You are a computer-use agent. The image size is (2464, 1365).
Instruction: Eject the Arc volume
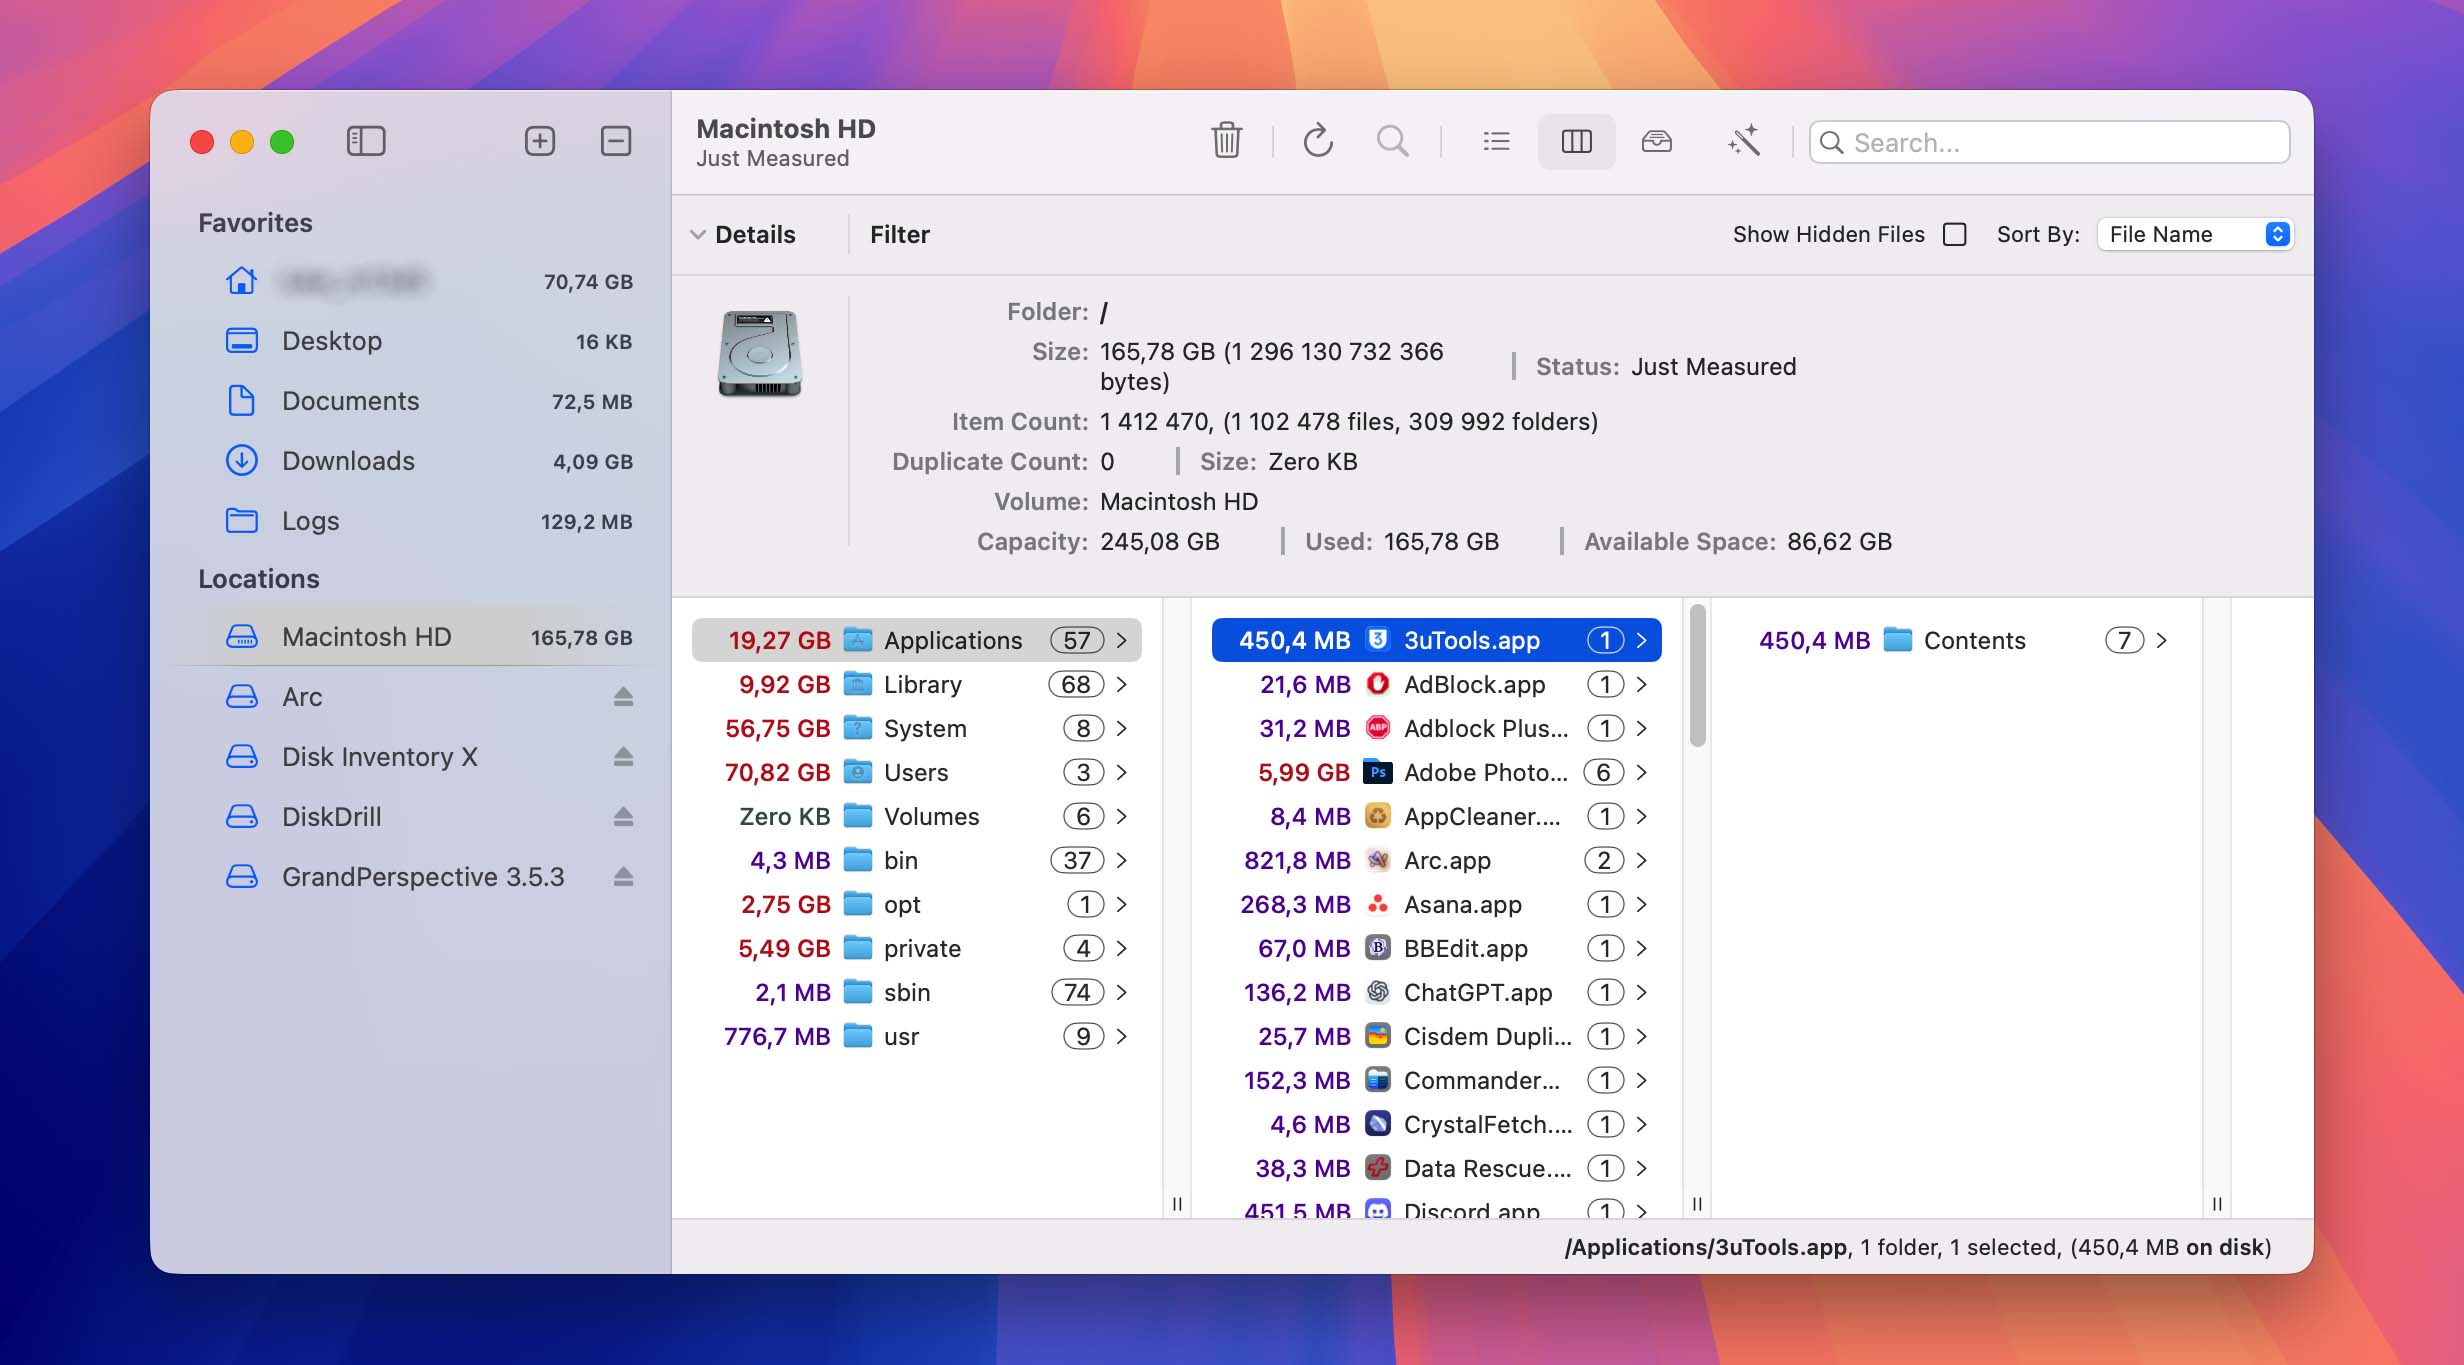(x=623, y=697)
